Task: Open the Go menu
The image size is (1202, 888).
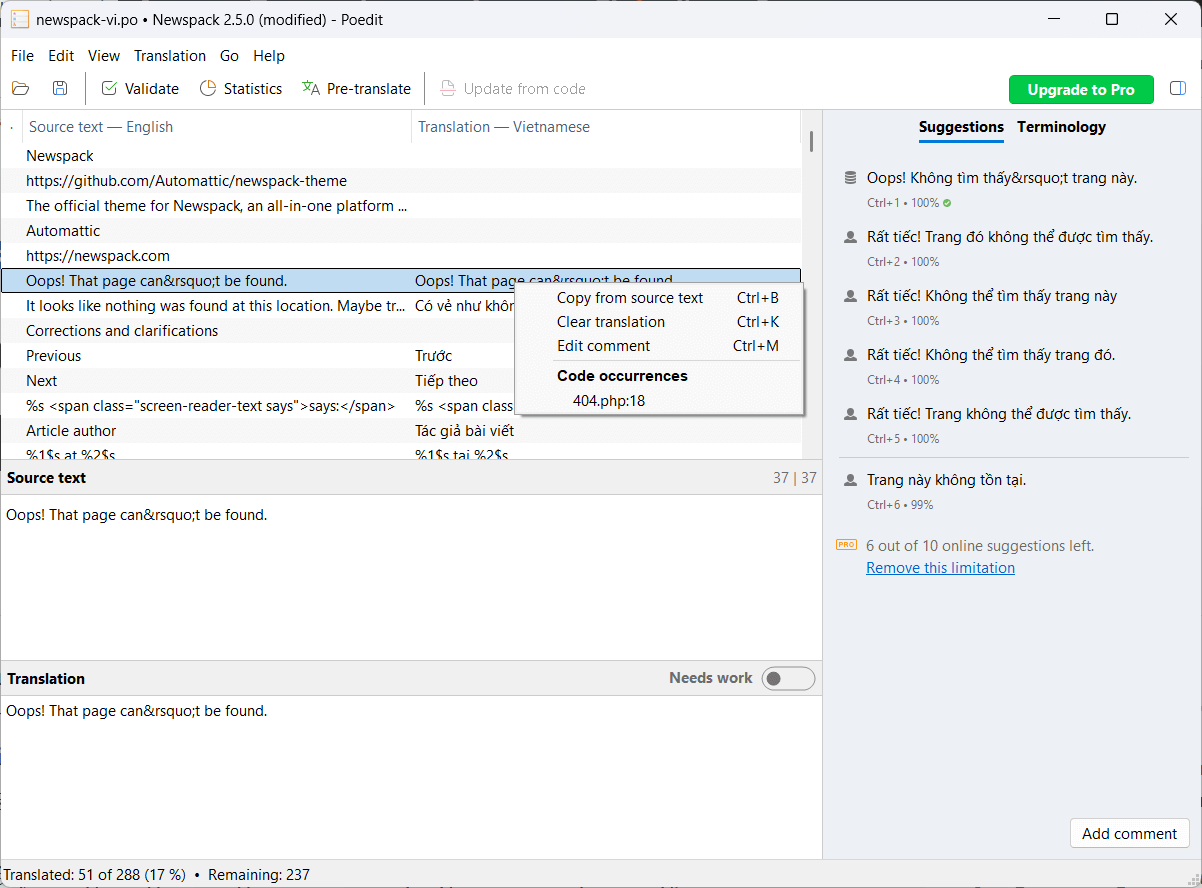Action: point(229,56)
